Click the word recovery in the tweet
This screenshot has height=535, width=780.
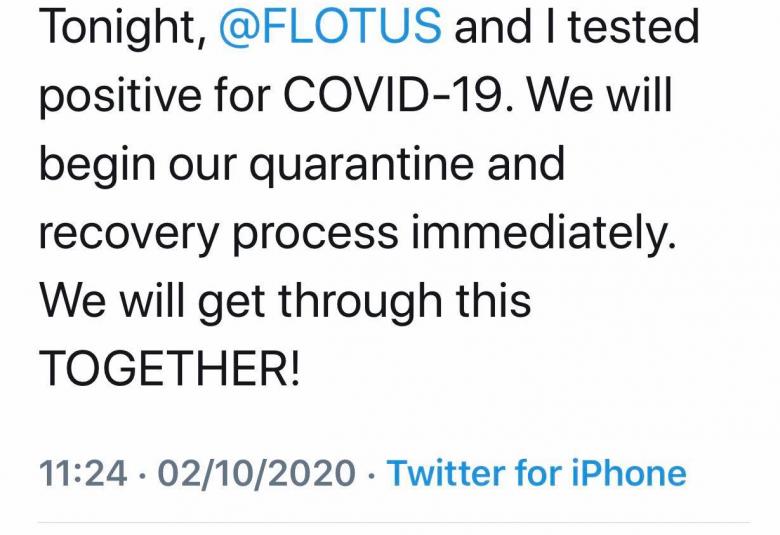[x=128, y=234]
